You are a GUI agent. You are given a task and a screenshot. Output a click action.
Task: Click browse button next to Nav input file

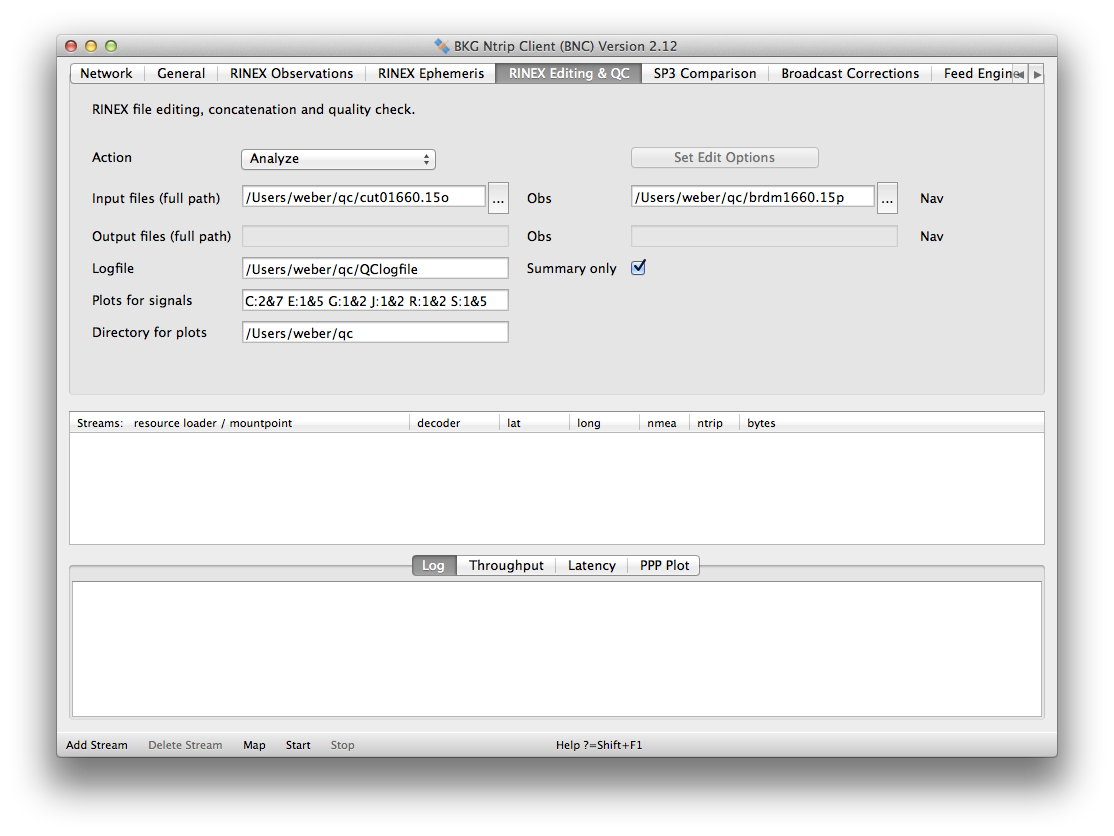(887, 198)
